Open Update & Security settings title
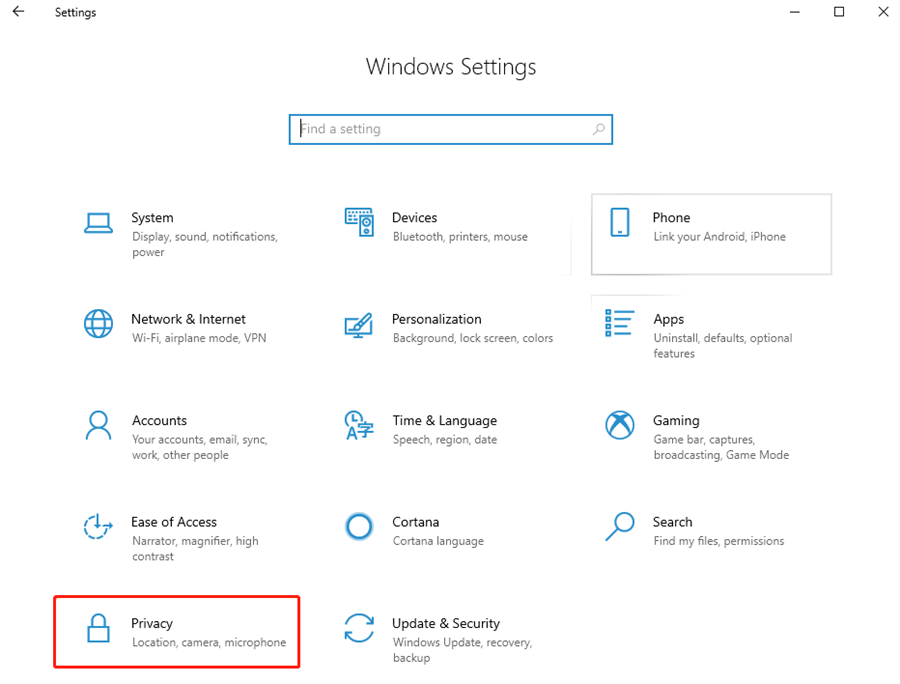 click(446, 624)
